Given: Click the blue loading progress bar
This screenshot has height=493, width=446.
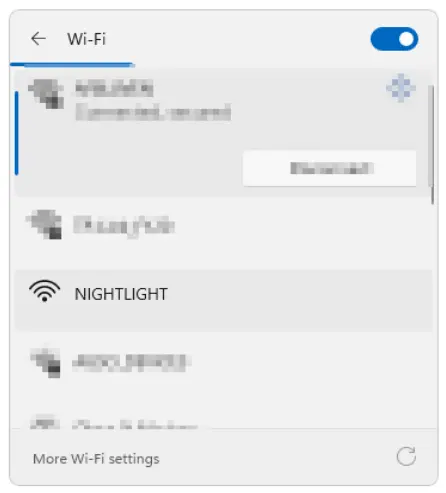Looking at the screenshot, I should [72, 65].
